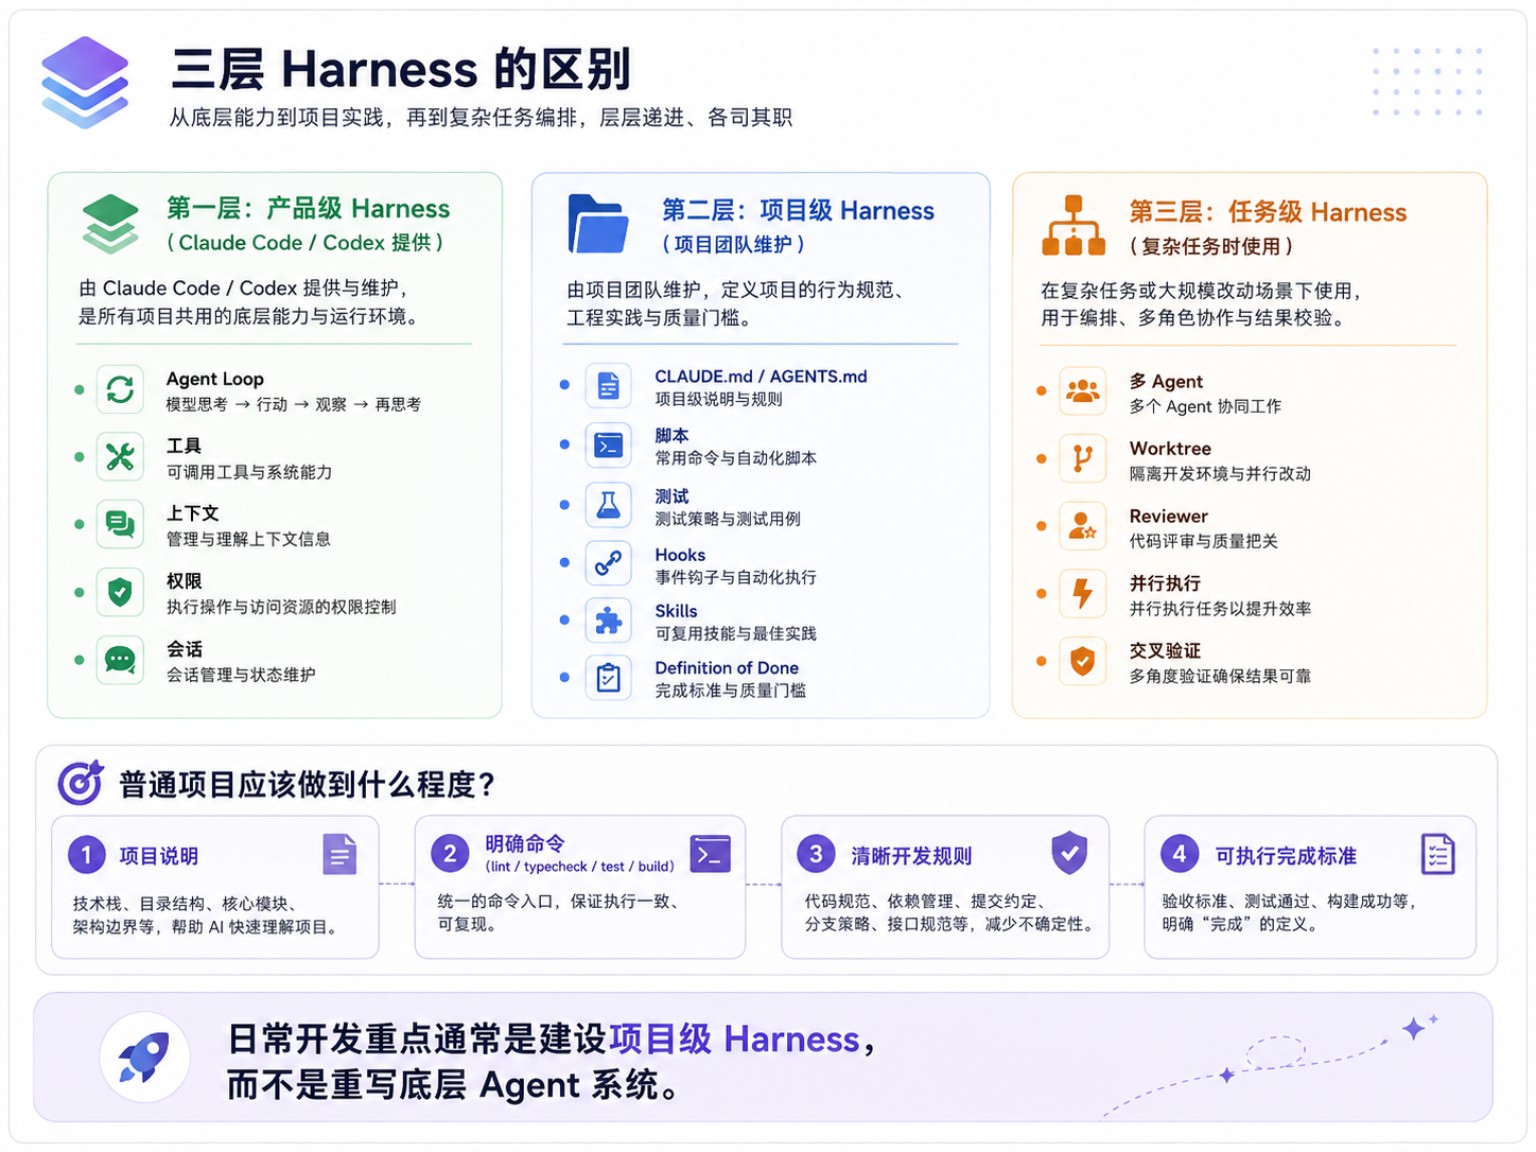
Task: Click the Agent Loop label
Action: point(215,379)
